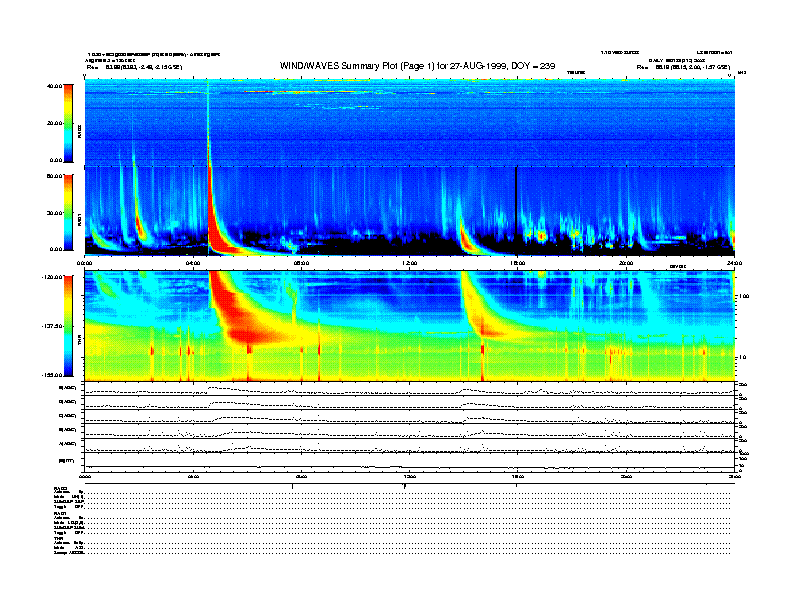Click the 20.00 label on RAD2 scale
792x612 pixels.
click(54, 123)
